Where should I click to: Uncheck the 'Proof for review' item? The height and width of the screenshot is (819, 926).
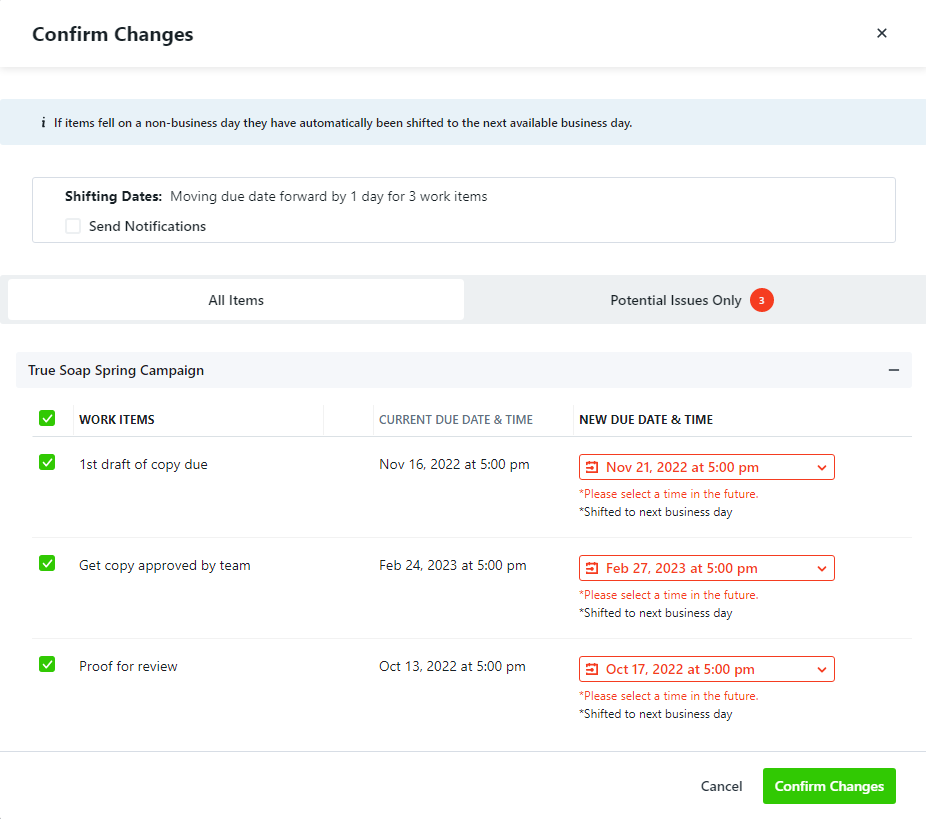47,664
